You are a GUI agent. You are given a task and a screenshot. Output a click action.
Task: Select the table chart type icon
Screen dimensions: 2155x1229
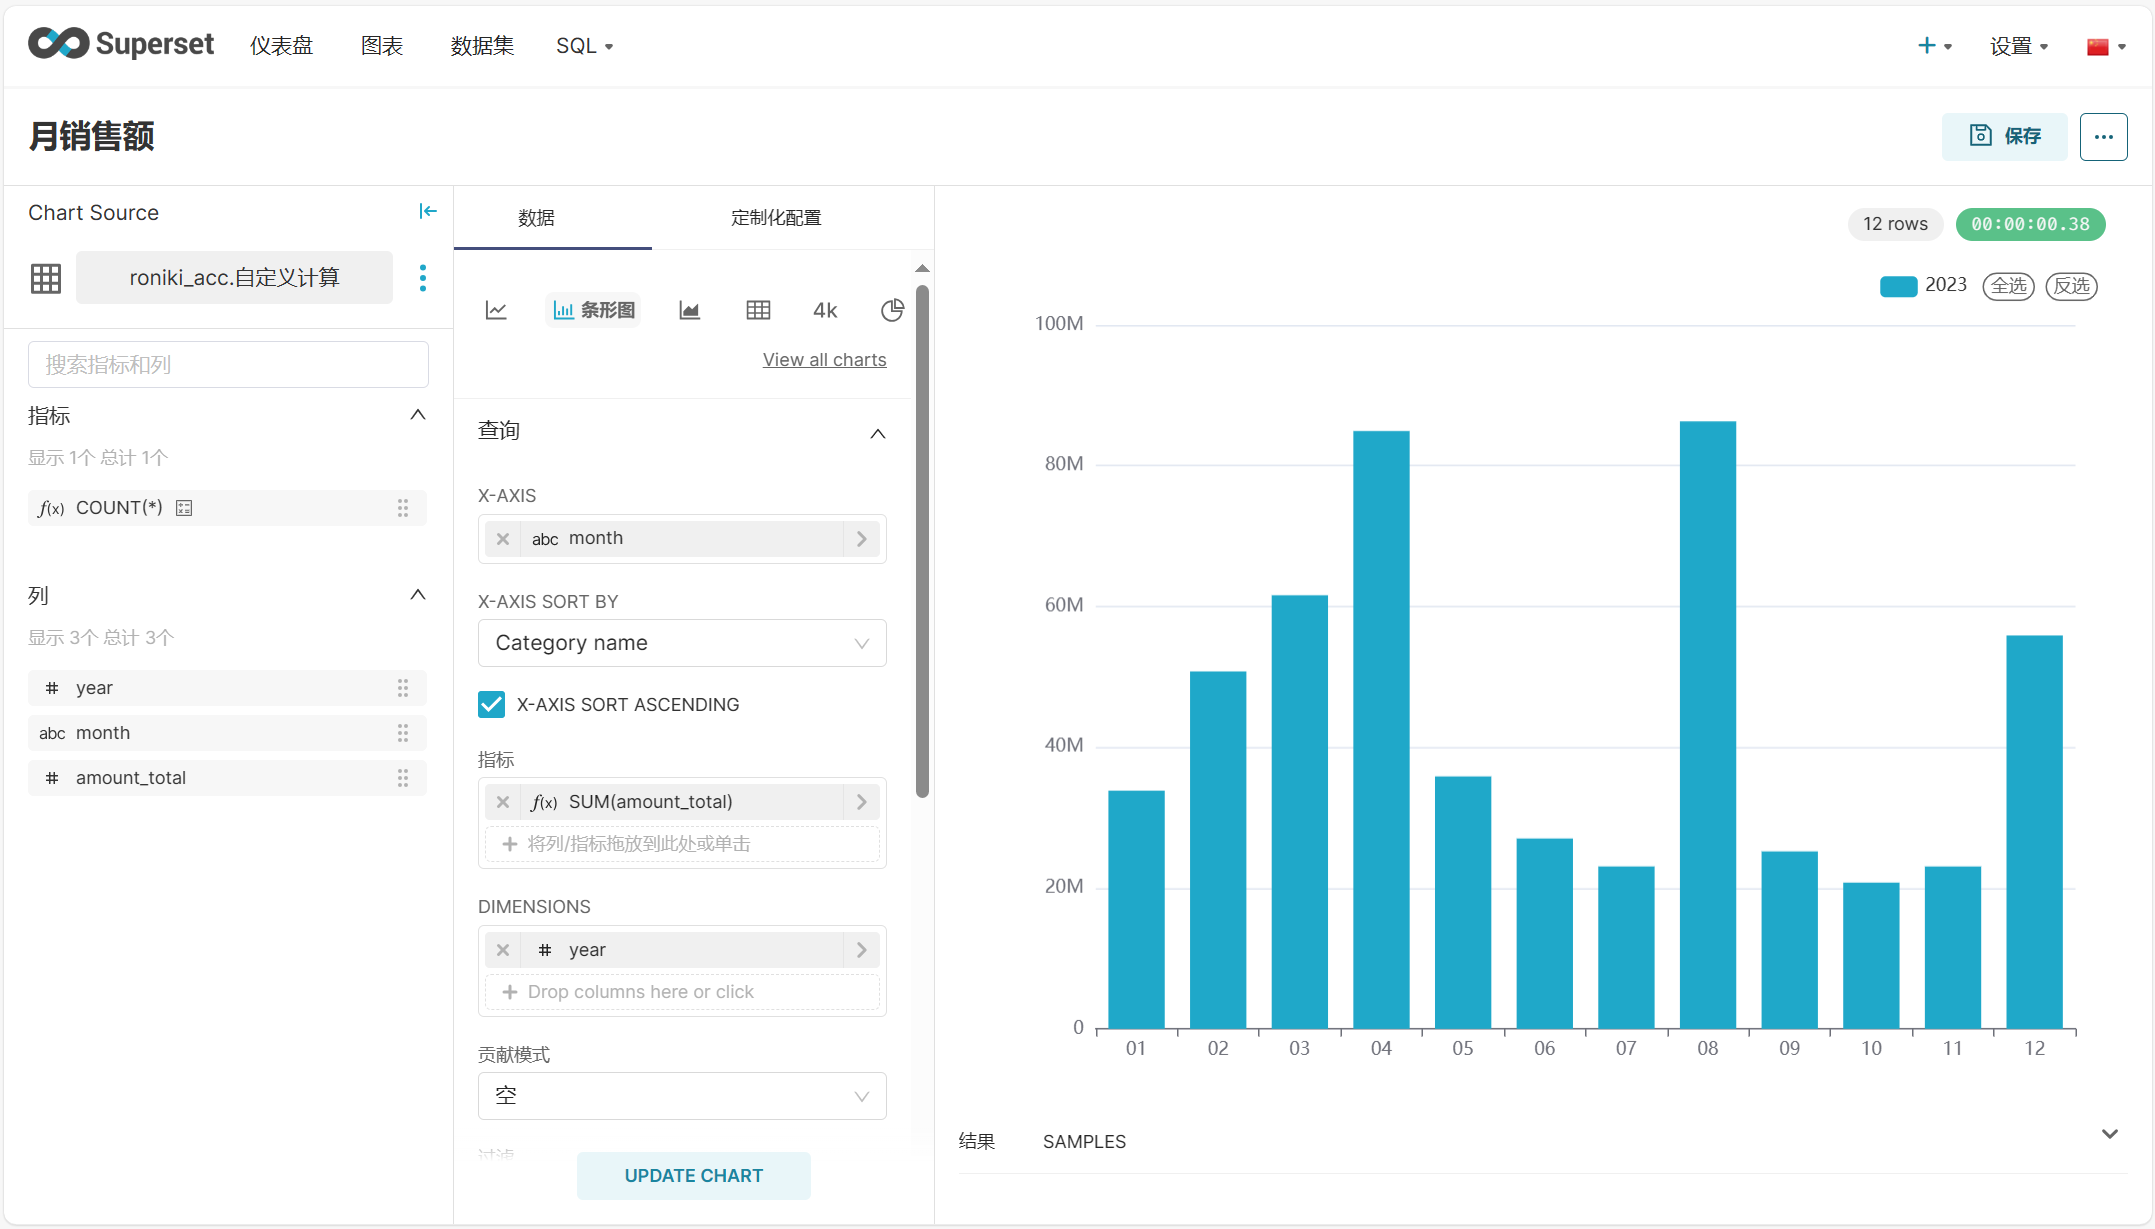(x=758, y=310)
